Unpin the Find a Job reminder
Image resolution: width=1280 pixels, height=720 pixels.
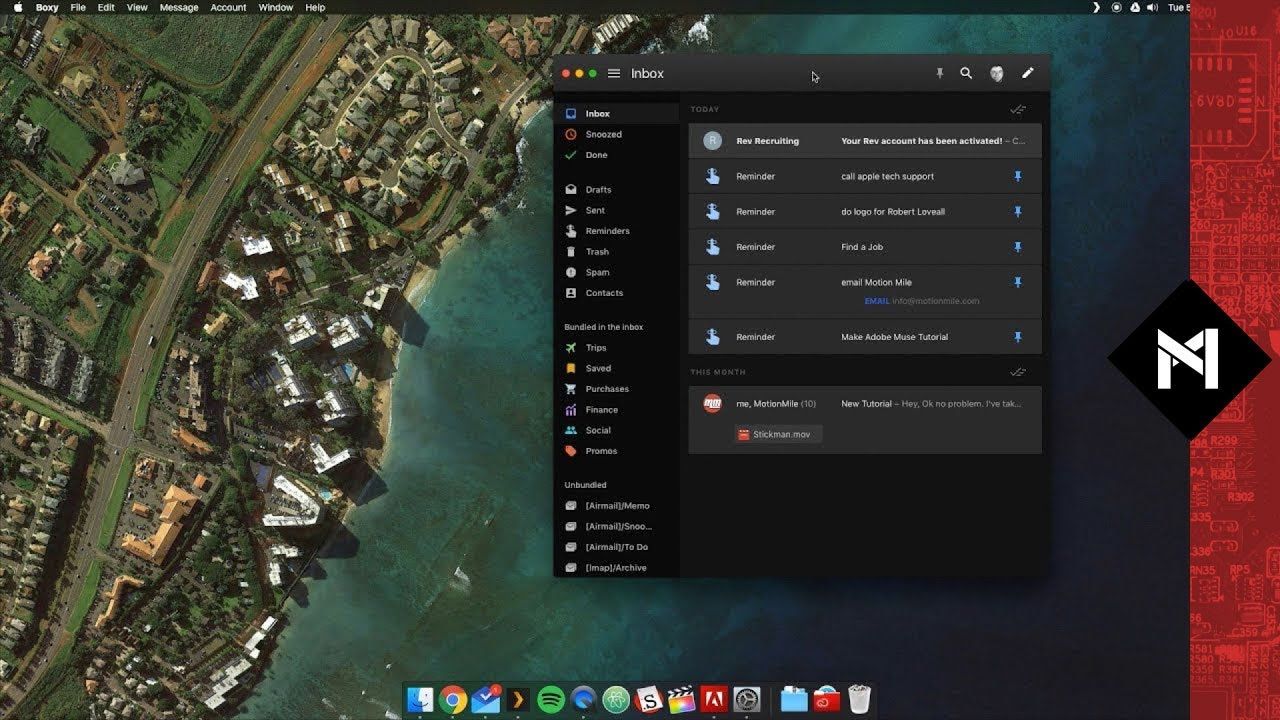tap(1018, 247)
